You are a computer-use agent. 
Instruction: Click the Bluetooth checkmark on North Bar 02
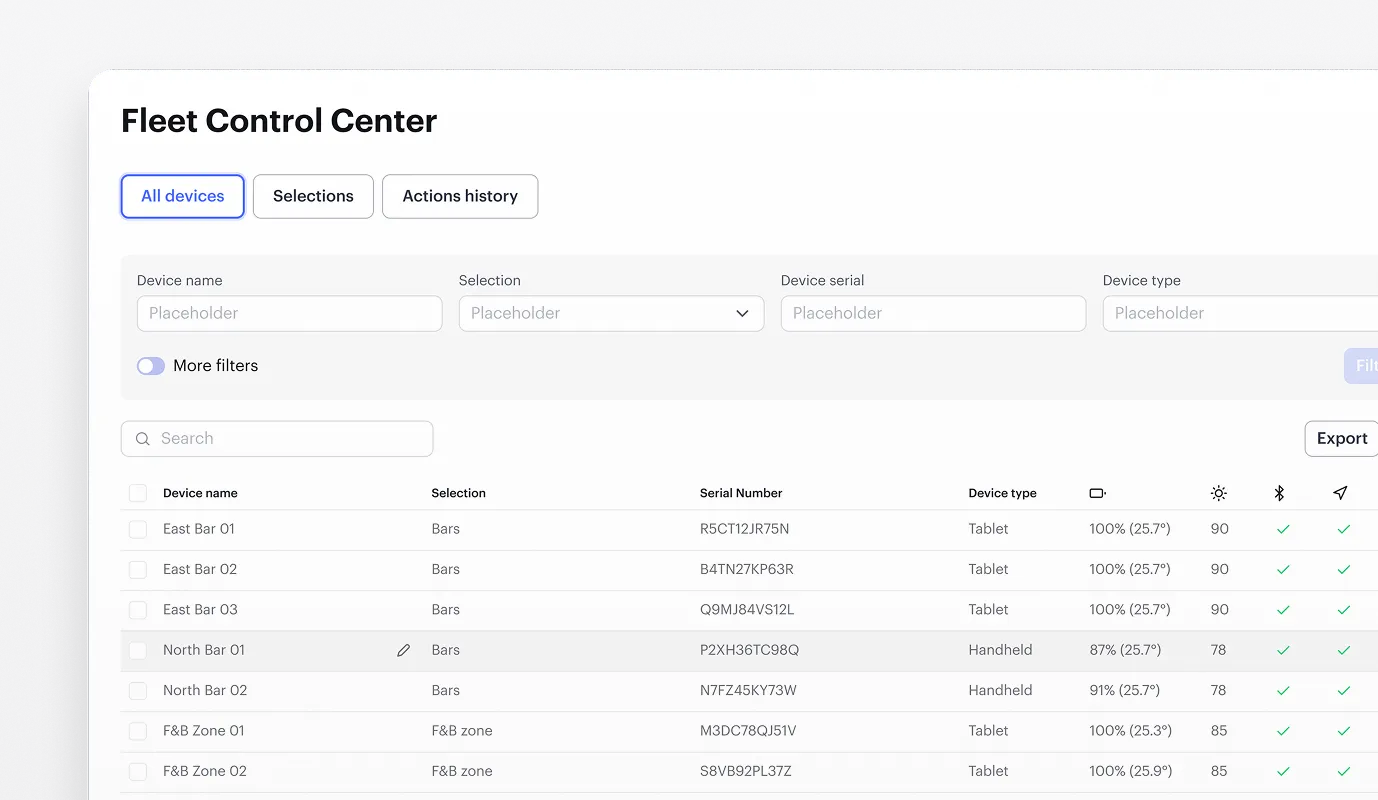point(1283,690)
